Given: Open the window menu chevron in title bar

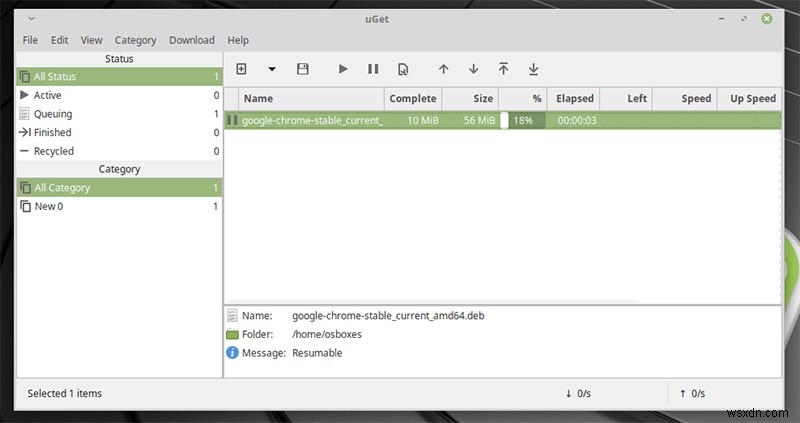Looking at the screenshot, I should point(31,19).
